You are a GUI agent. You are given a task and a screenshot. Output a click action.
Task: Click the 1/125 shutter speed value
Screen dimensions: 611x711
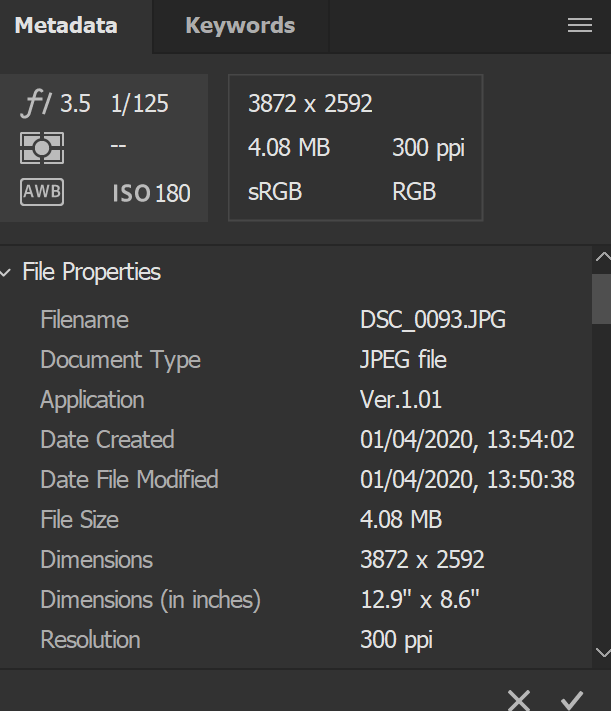pos(140,104)
